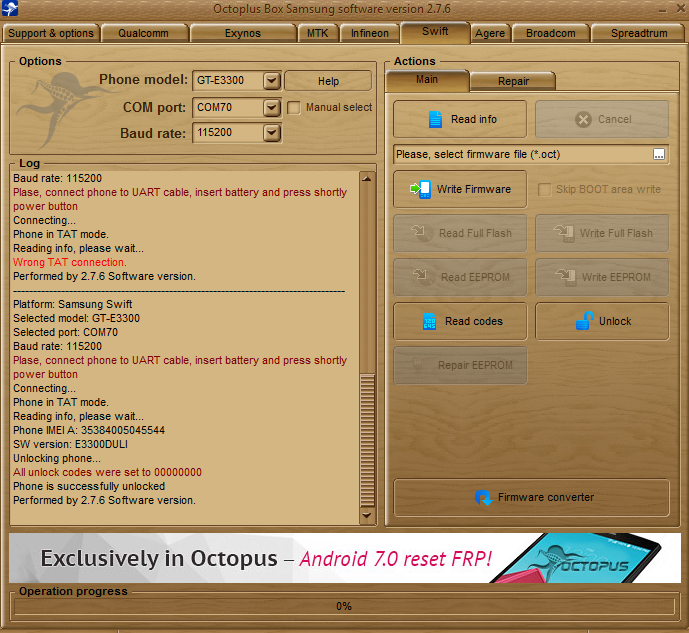Click the Help button
Viewport: 689px width, 633px height.
click(x=328, y=81)
